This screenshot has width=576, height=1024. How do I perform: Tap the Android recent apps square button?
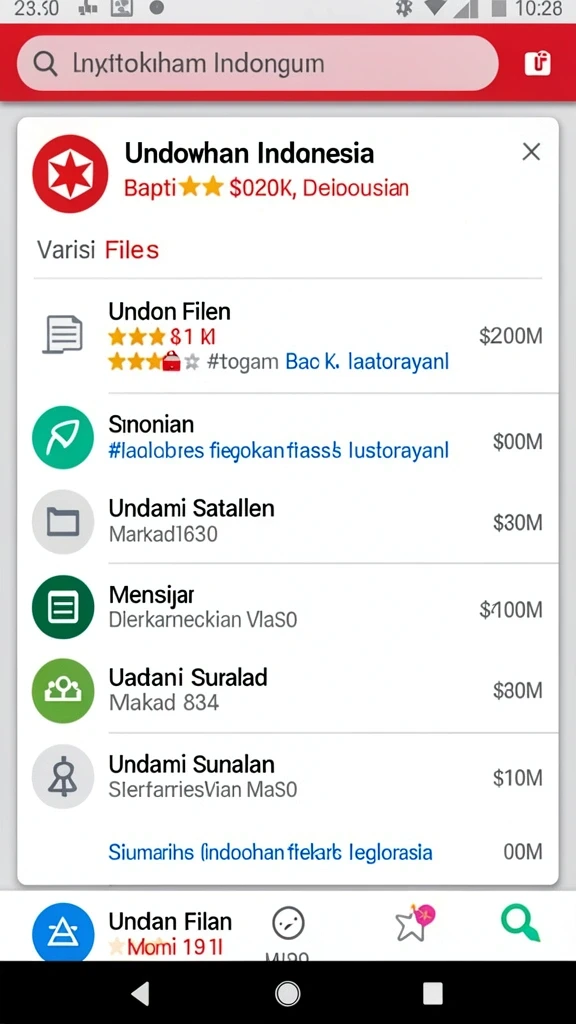tap(433, 993)
